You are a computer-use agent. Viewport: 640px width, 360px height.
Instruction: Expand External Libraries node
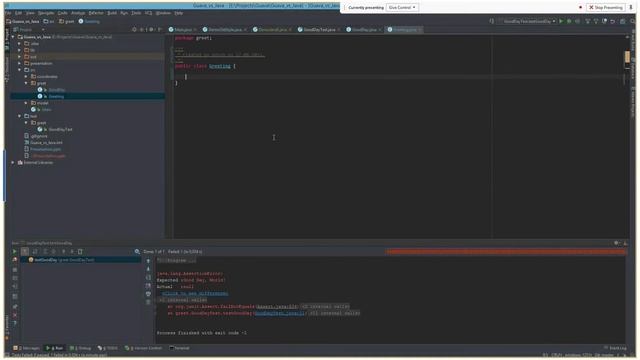point(13,162)
